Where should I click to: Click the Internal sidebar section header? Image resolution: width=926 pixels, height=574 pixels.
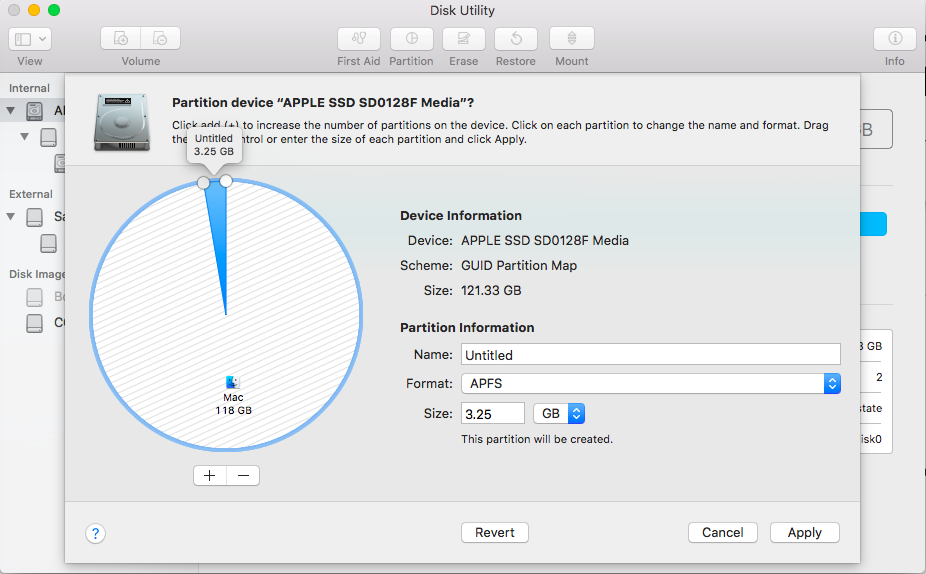[29, 88]
